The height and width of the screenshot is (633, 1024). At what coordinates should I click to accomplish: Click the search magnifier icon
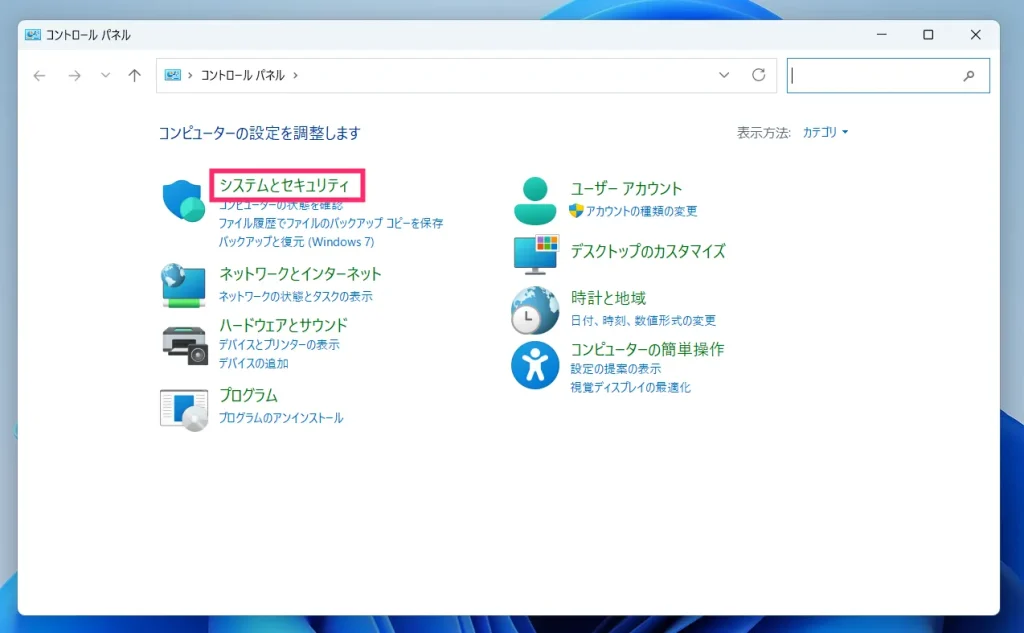coord(969,76)
